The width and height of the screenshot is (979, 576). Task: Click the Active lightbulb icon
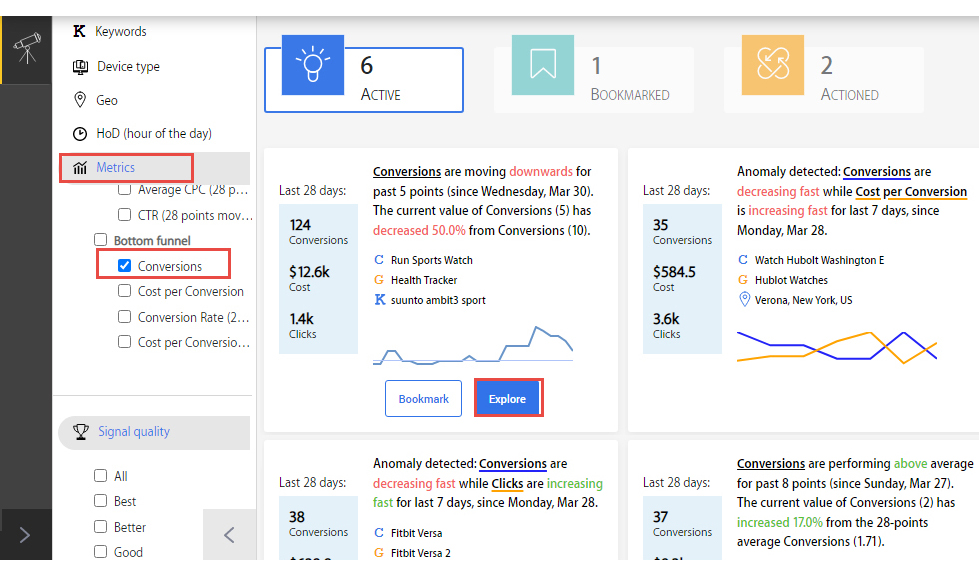click(x=313, y=65)
